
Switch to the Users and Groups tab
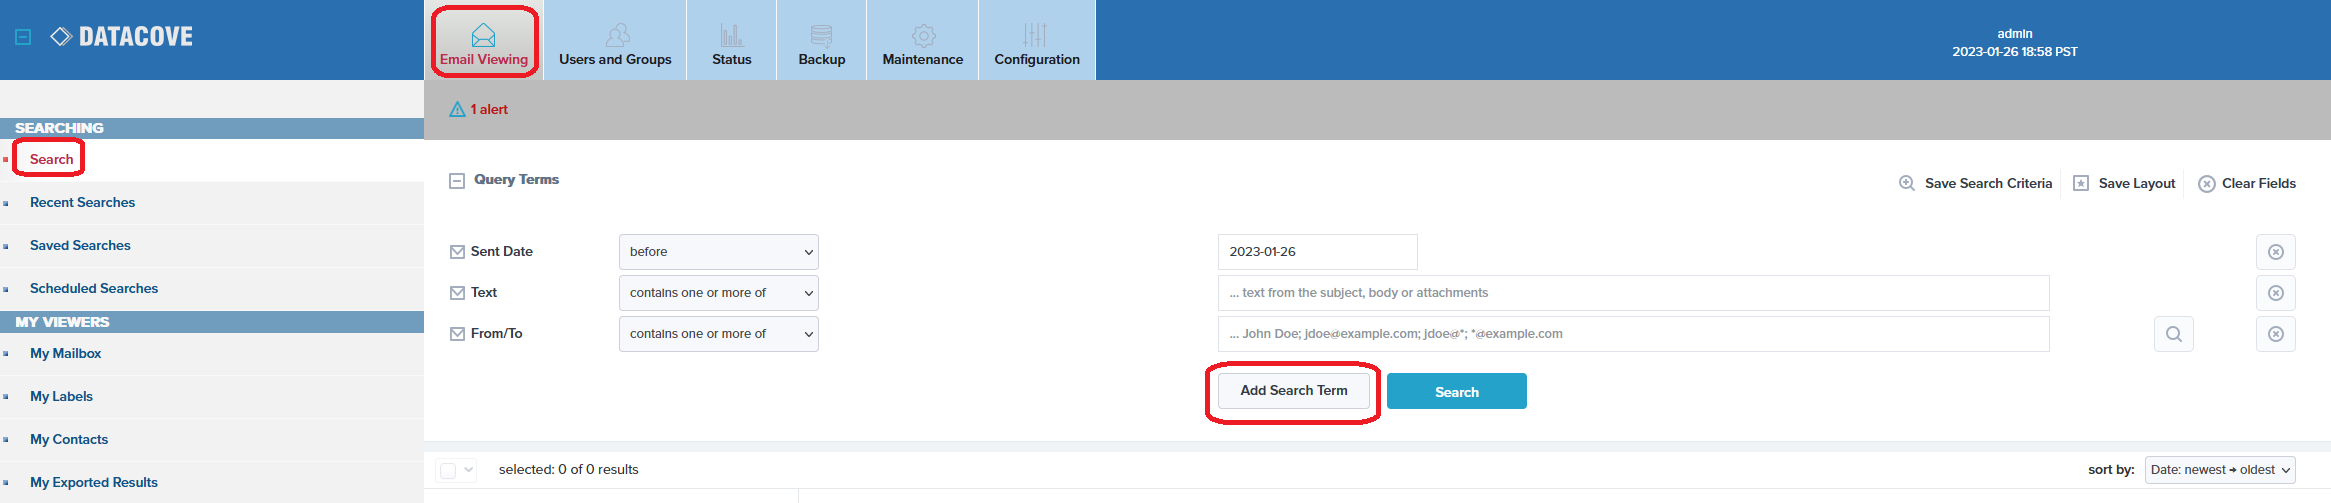pos(615,42)
